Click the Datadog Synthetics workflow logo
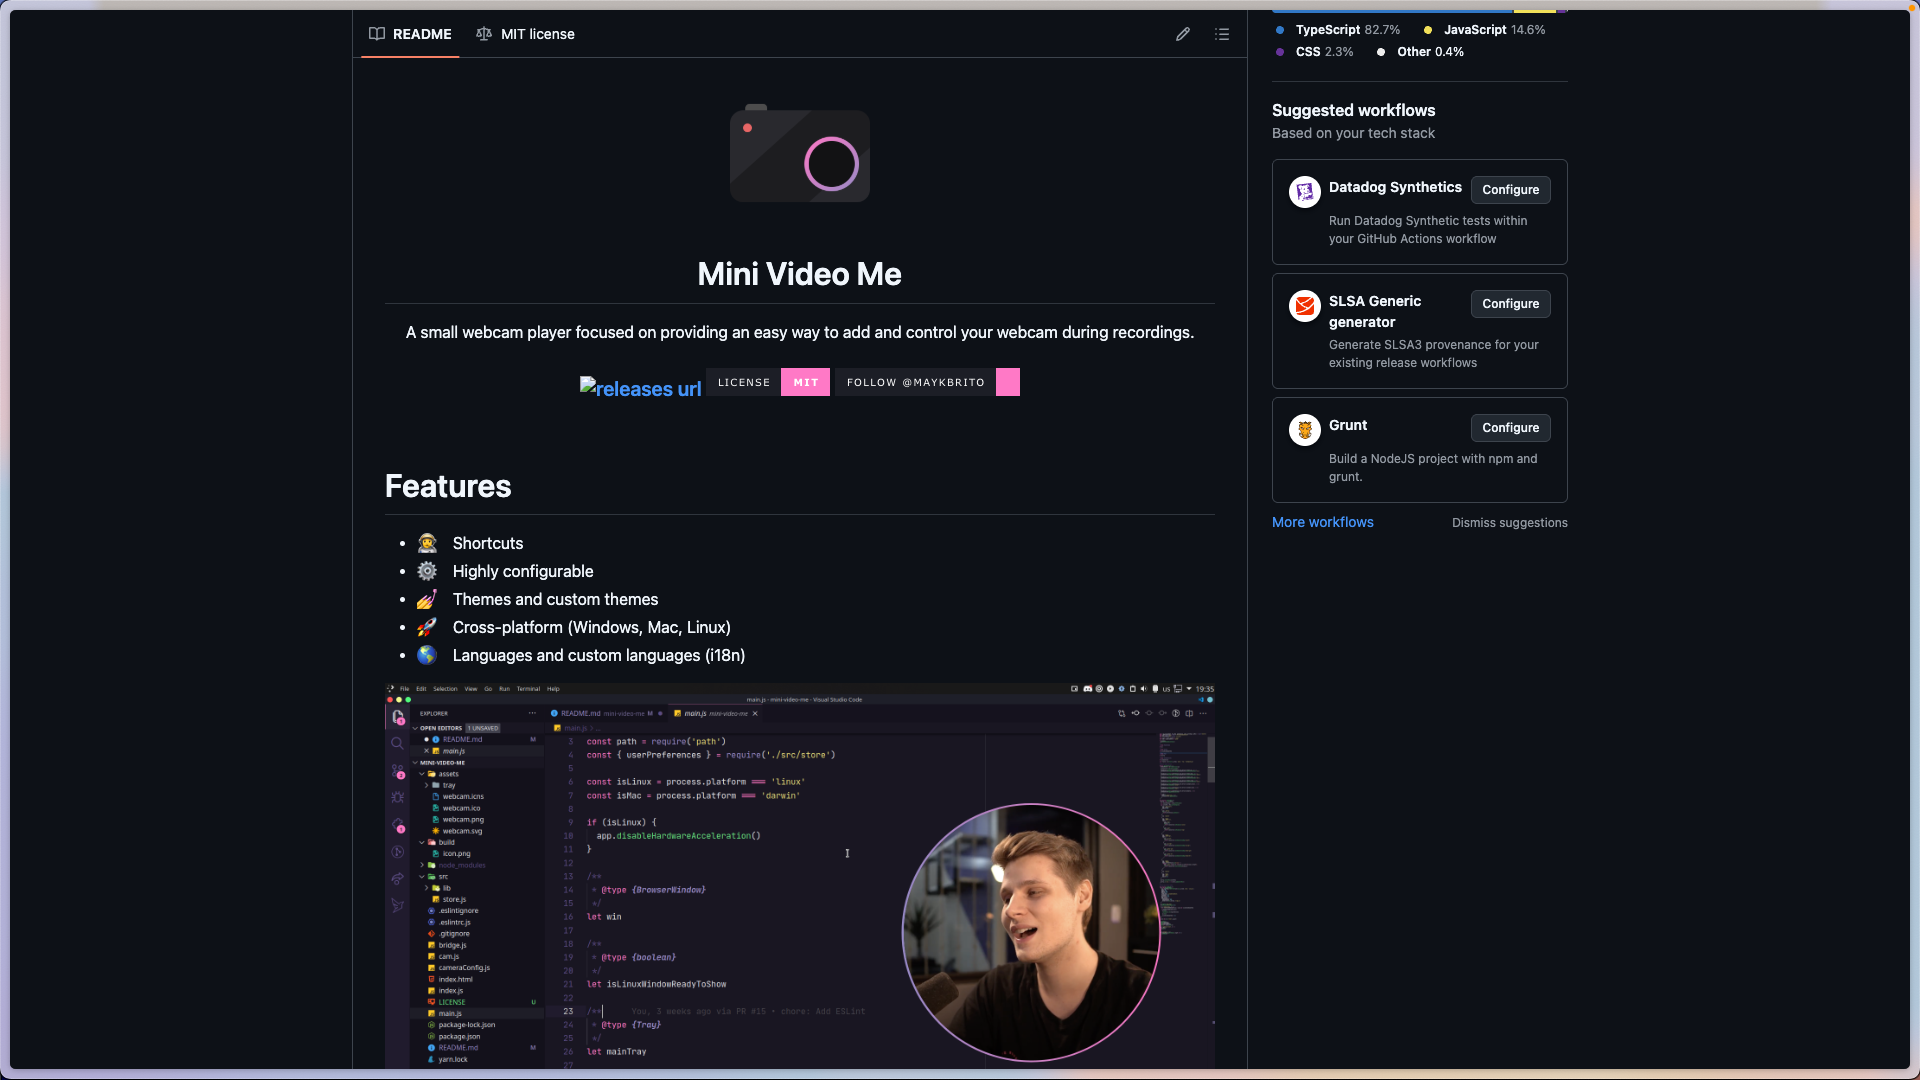1920x1080 pixels. [x=1304, y=191]
